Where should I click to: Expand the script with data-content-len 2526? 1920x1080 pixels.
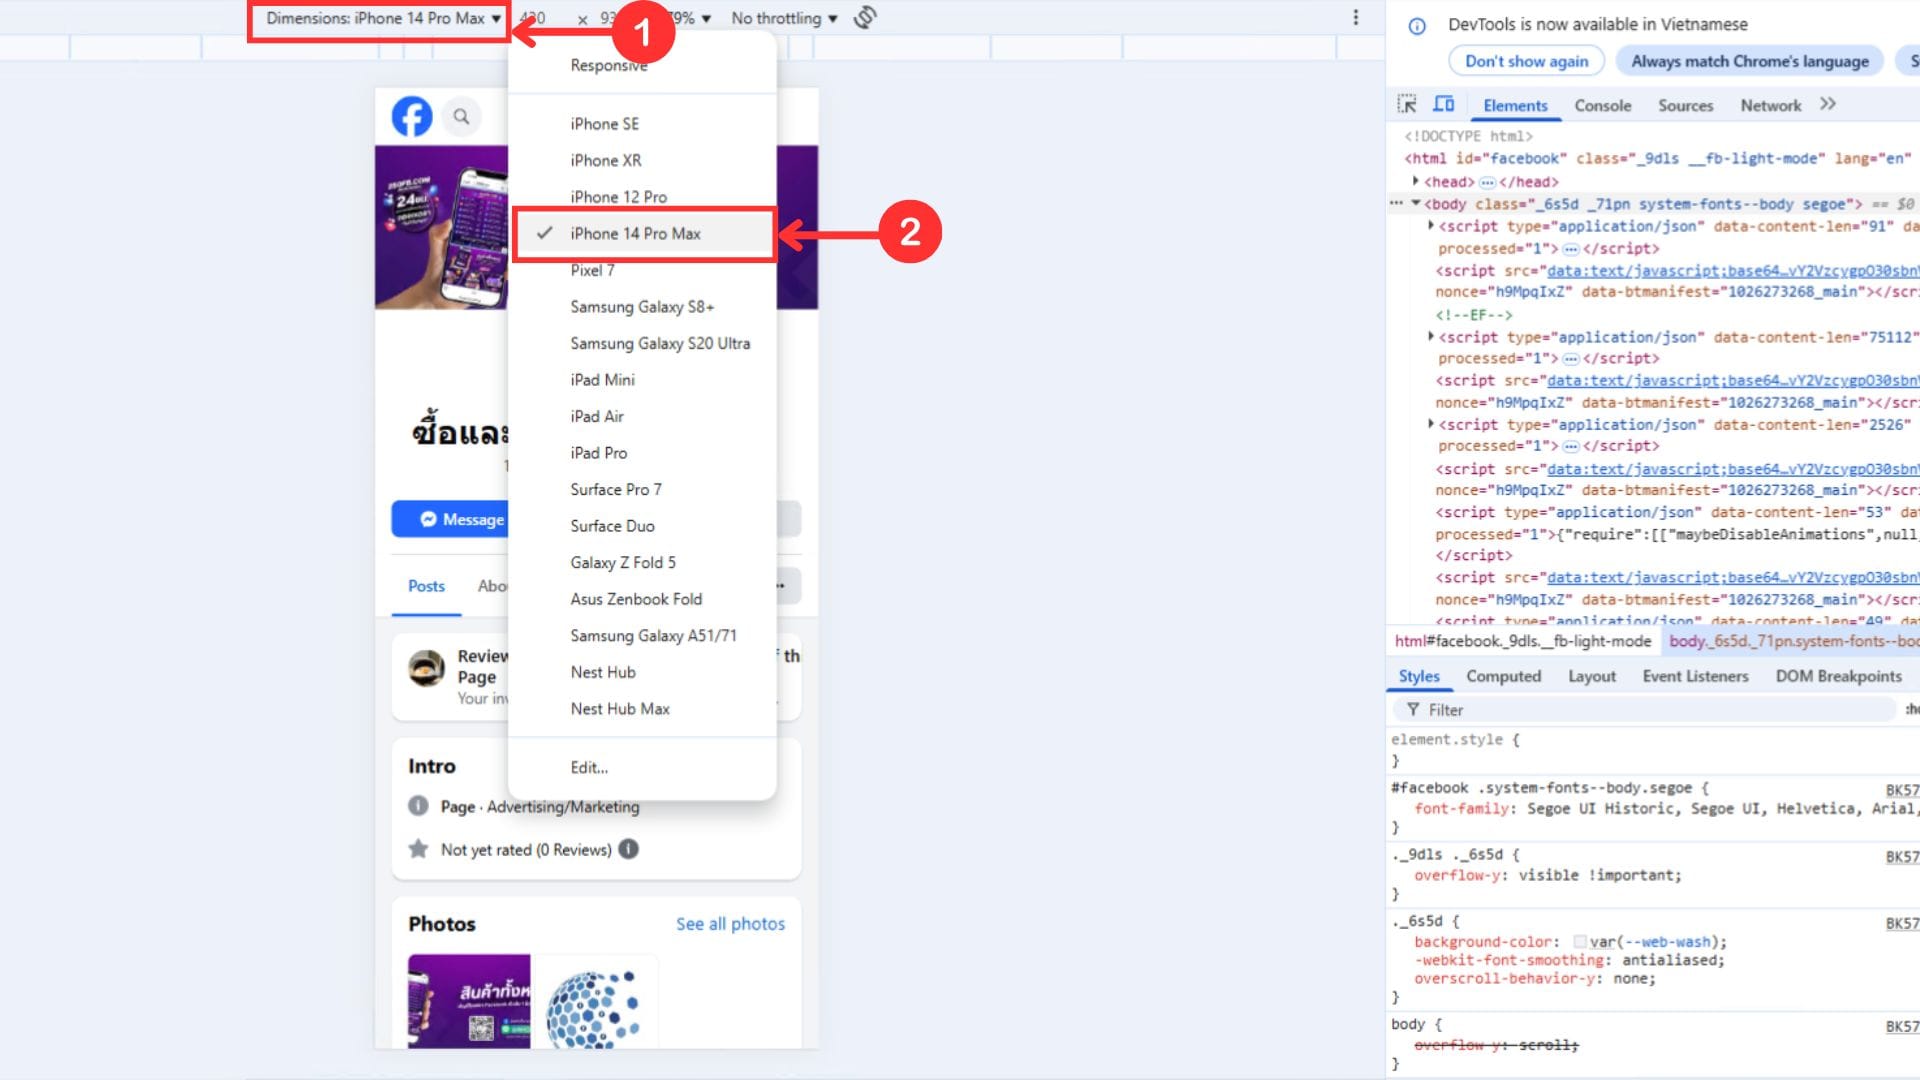(1431, 424)
